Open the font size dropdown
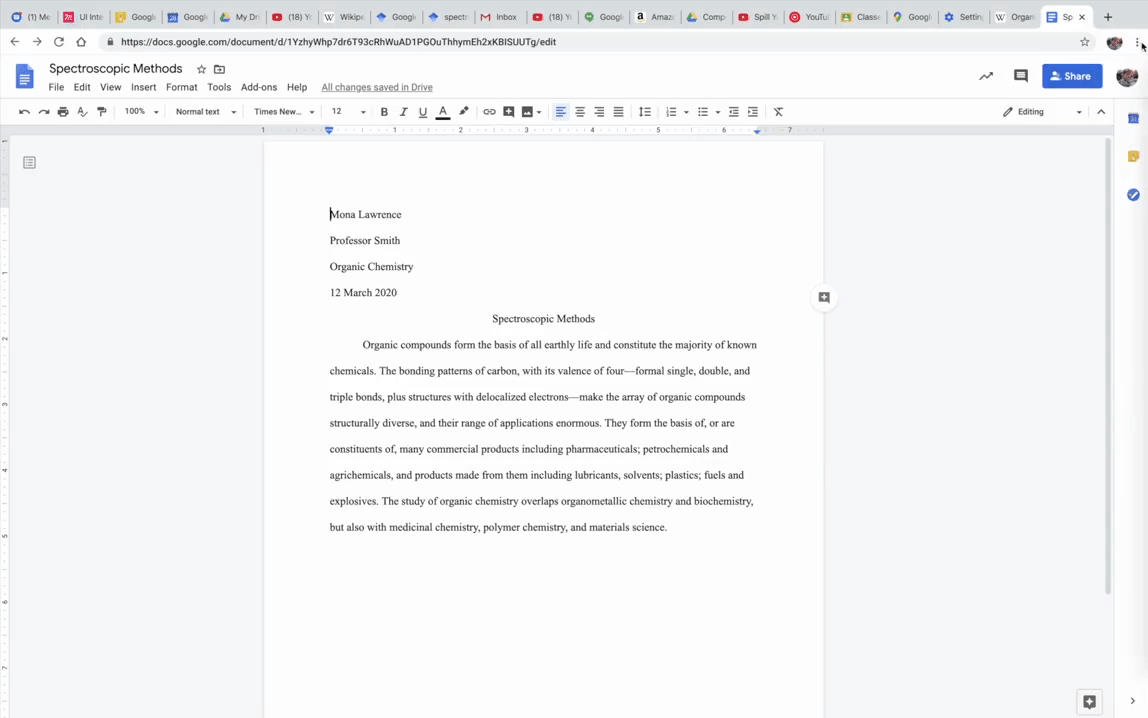1148x718 pixels. (x=347, y=111)
